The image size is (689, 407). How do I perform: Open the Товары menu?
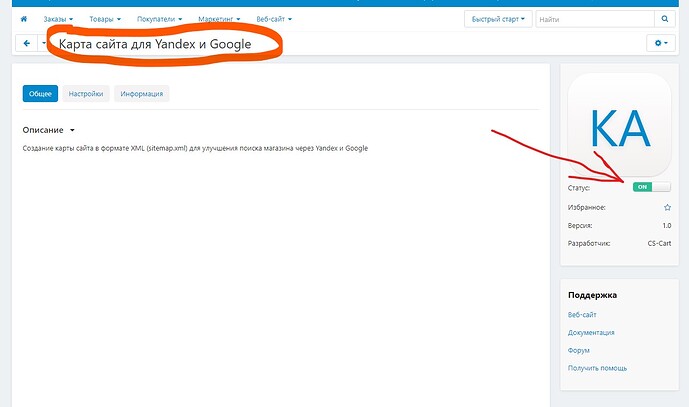105,19
